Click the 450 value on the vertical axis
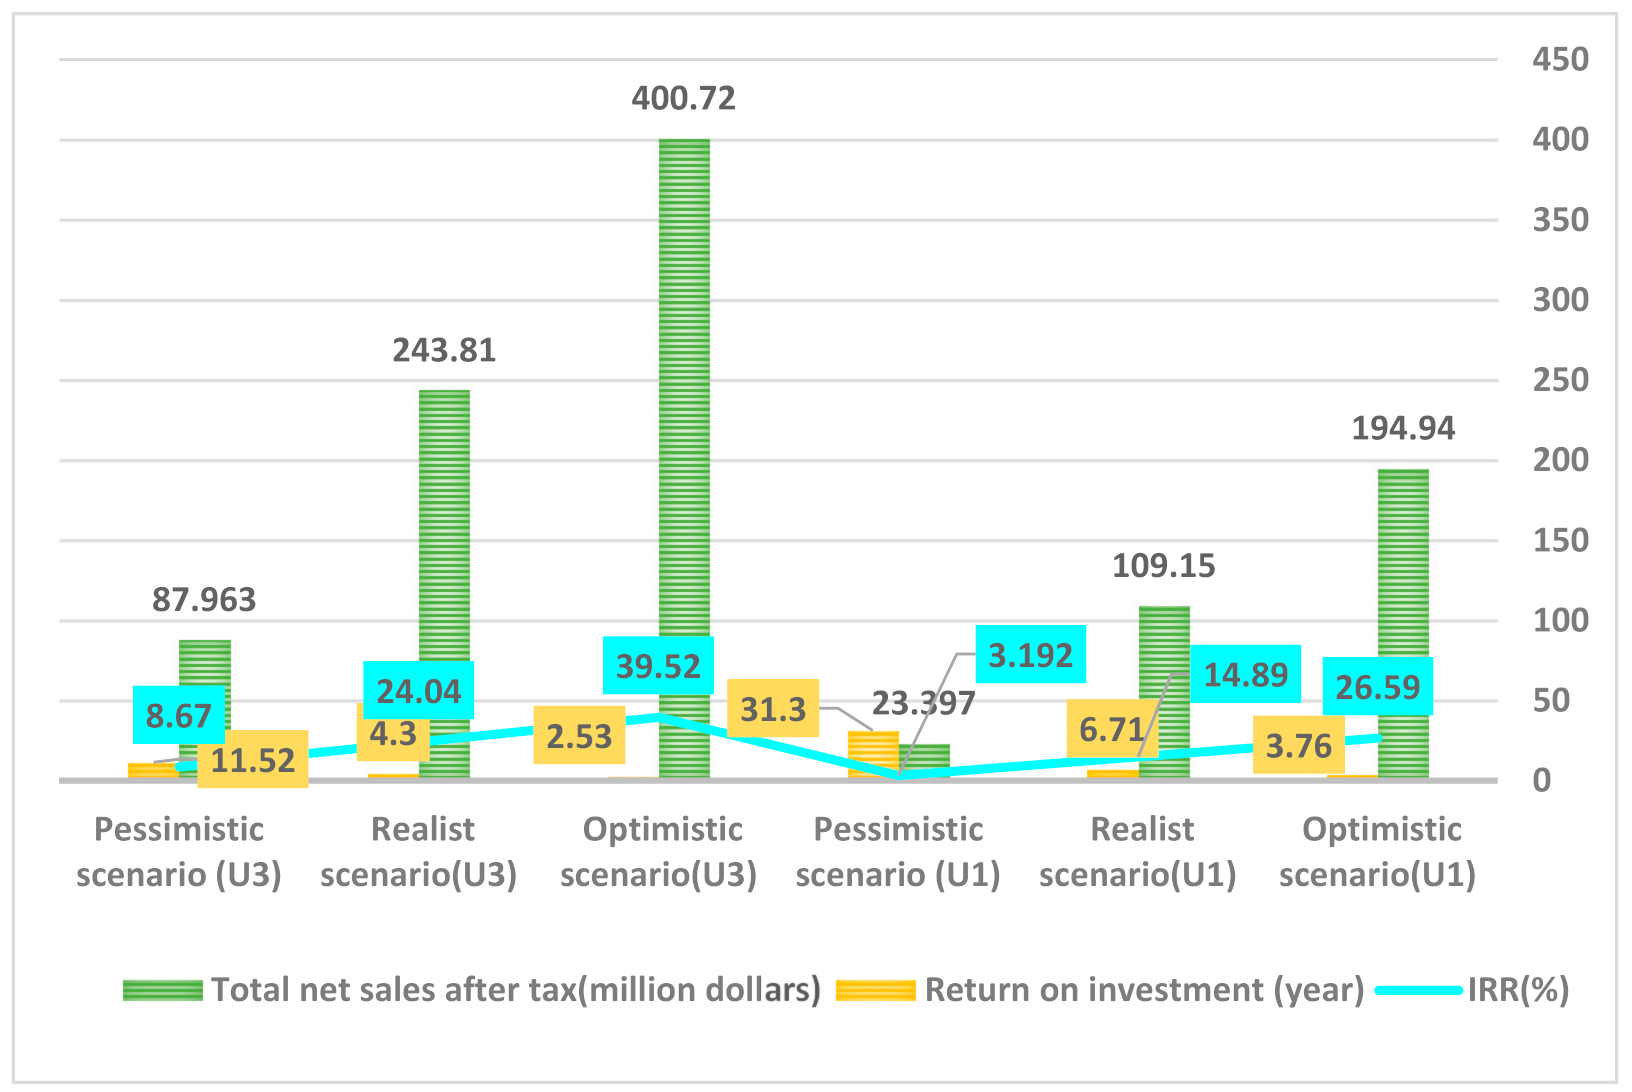This screenshot has width=1632, height=1092. pos(1559,60)
